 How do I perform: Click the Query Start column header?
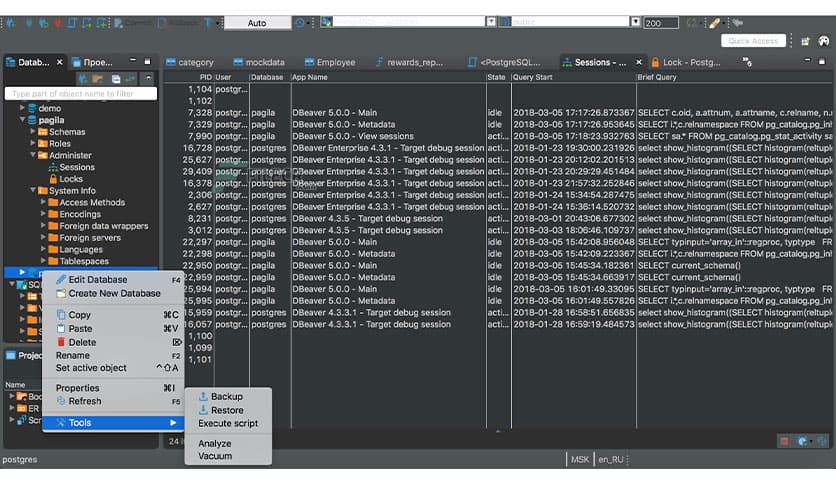click(x=573, y=77)
